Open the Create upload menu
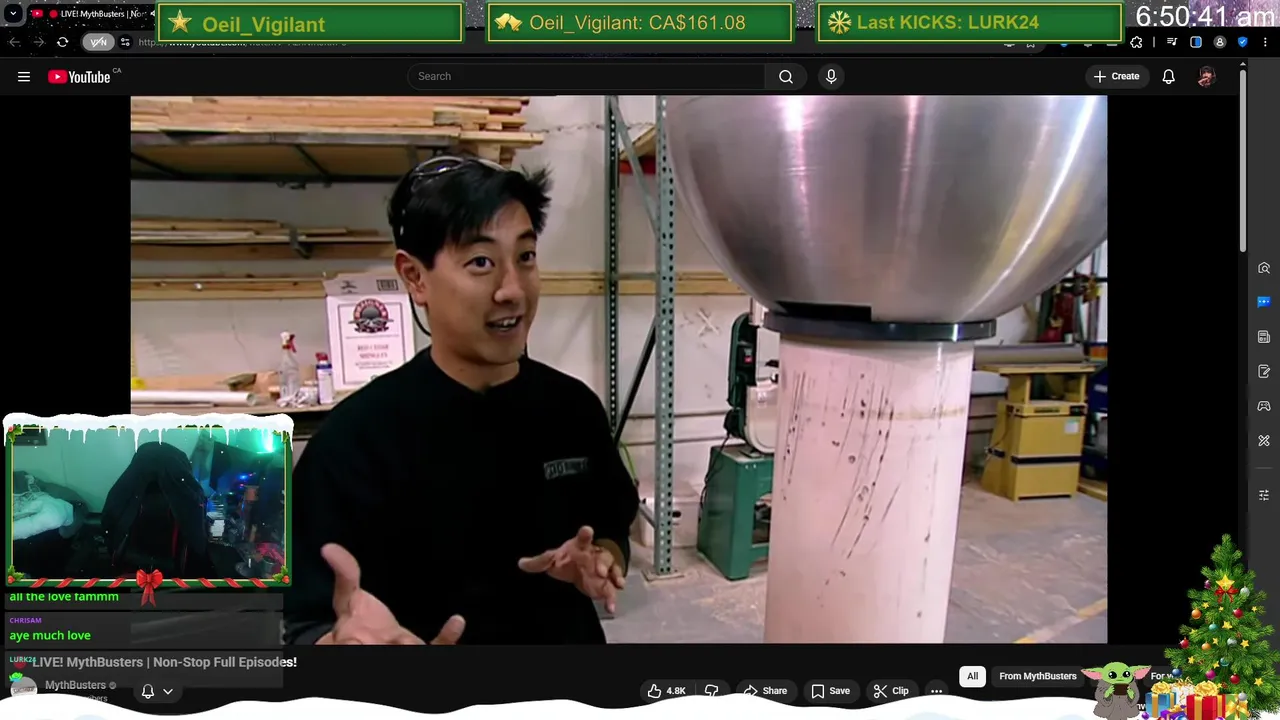1280x720 pixels. click(x=1116, y=76)
